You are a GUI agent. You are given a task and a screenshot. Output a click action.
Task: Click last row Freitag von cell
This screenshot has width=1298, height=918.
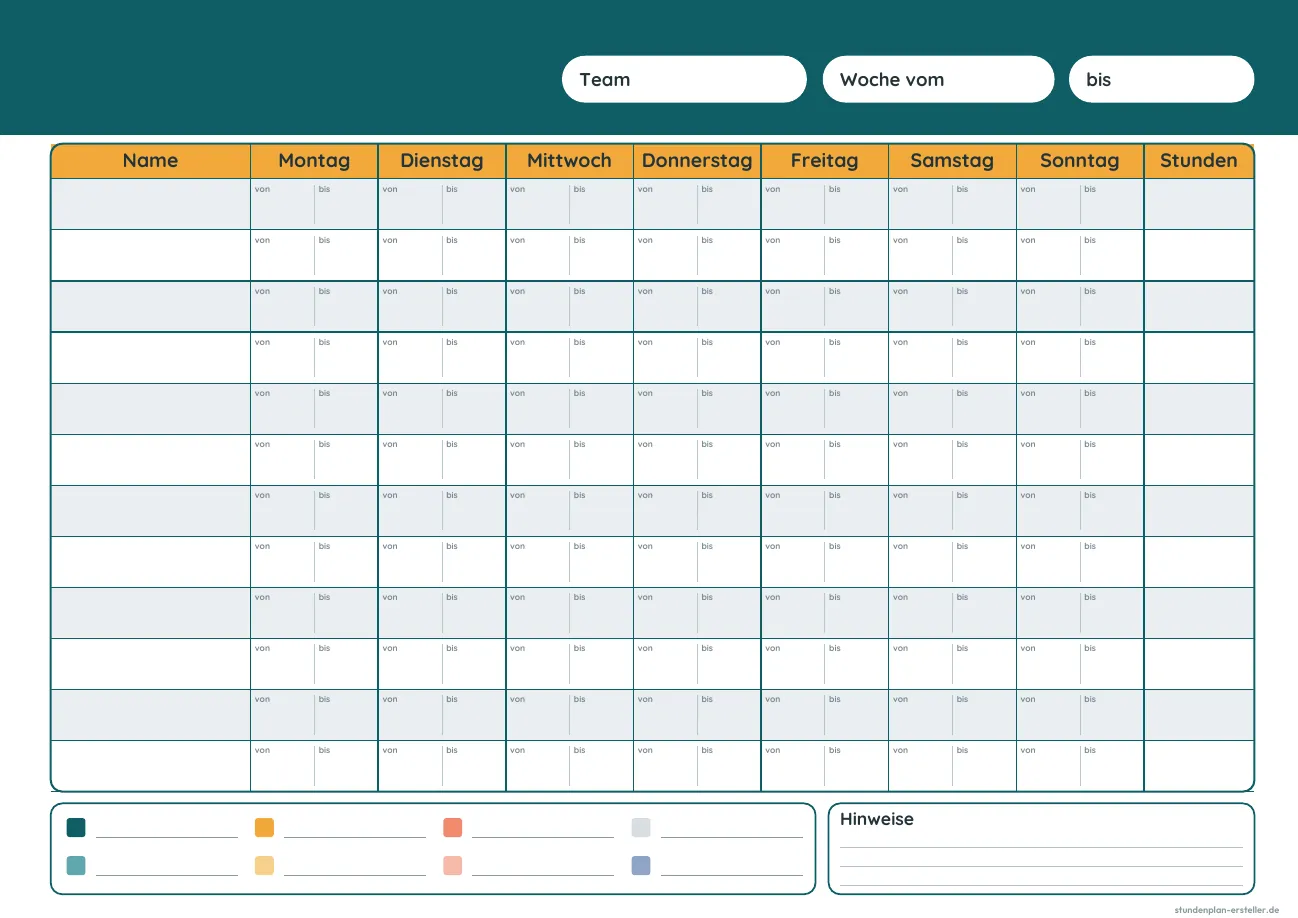pyautogui.click(x=793, y=766)
